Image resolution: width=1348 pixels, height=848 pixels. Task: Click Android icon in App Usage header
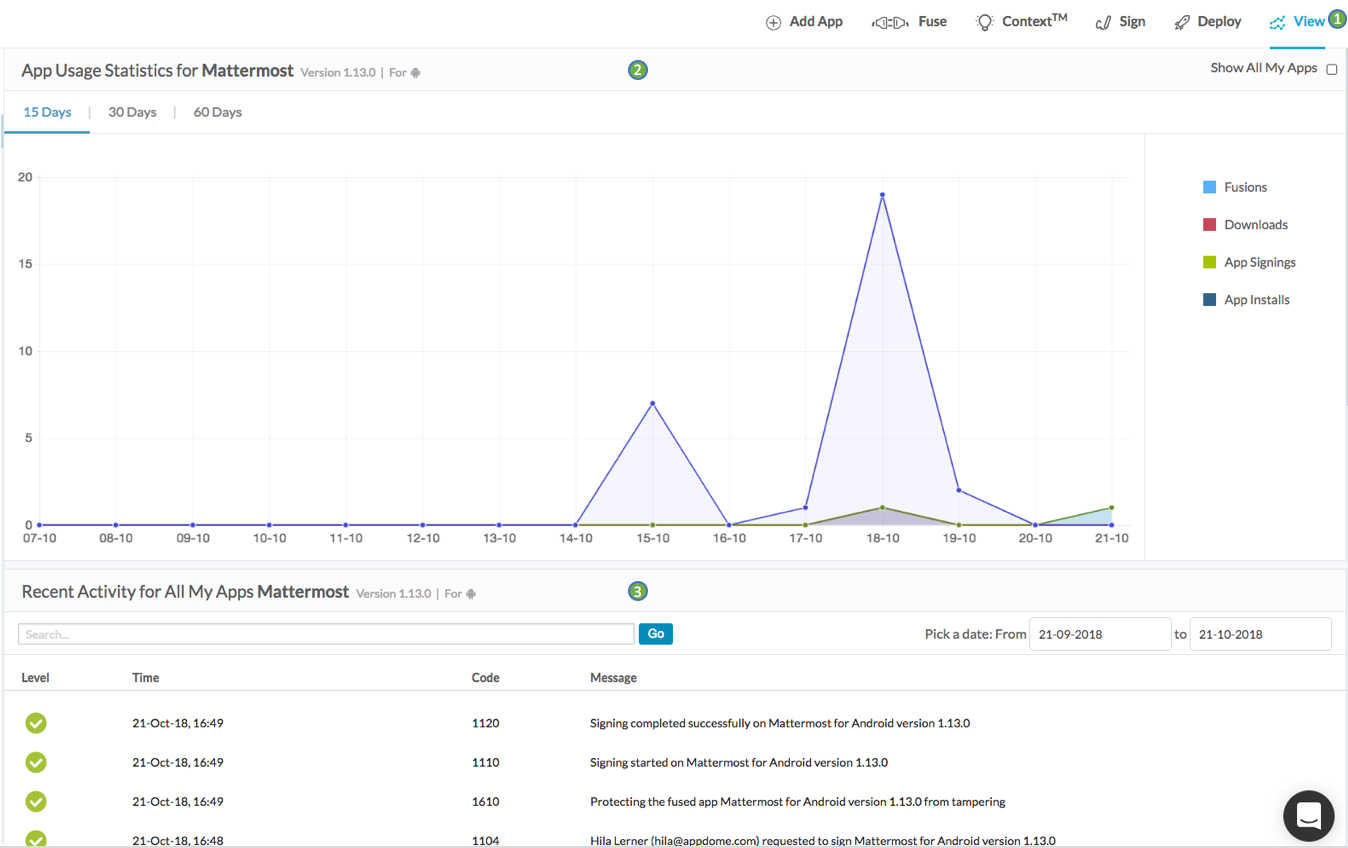[x=416, y=73]
